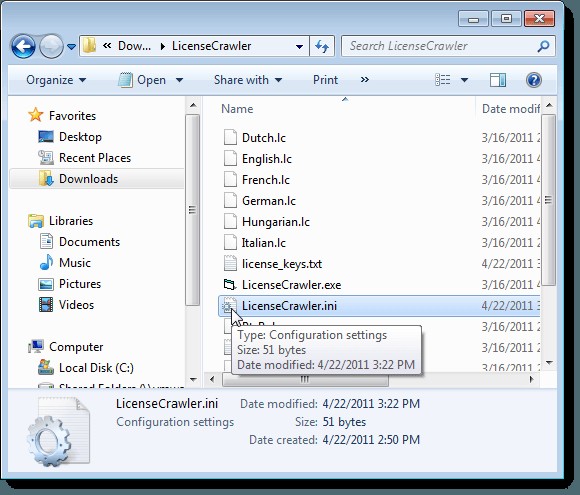Select the Italian.lc file
The image size is (580, 495).
264,243
